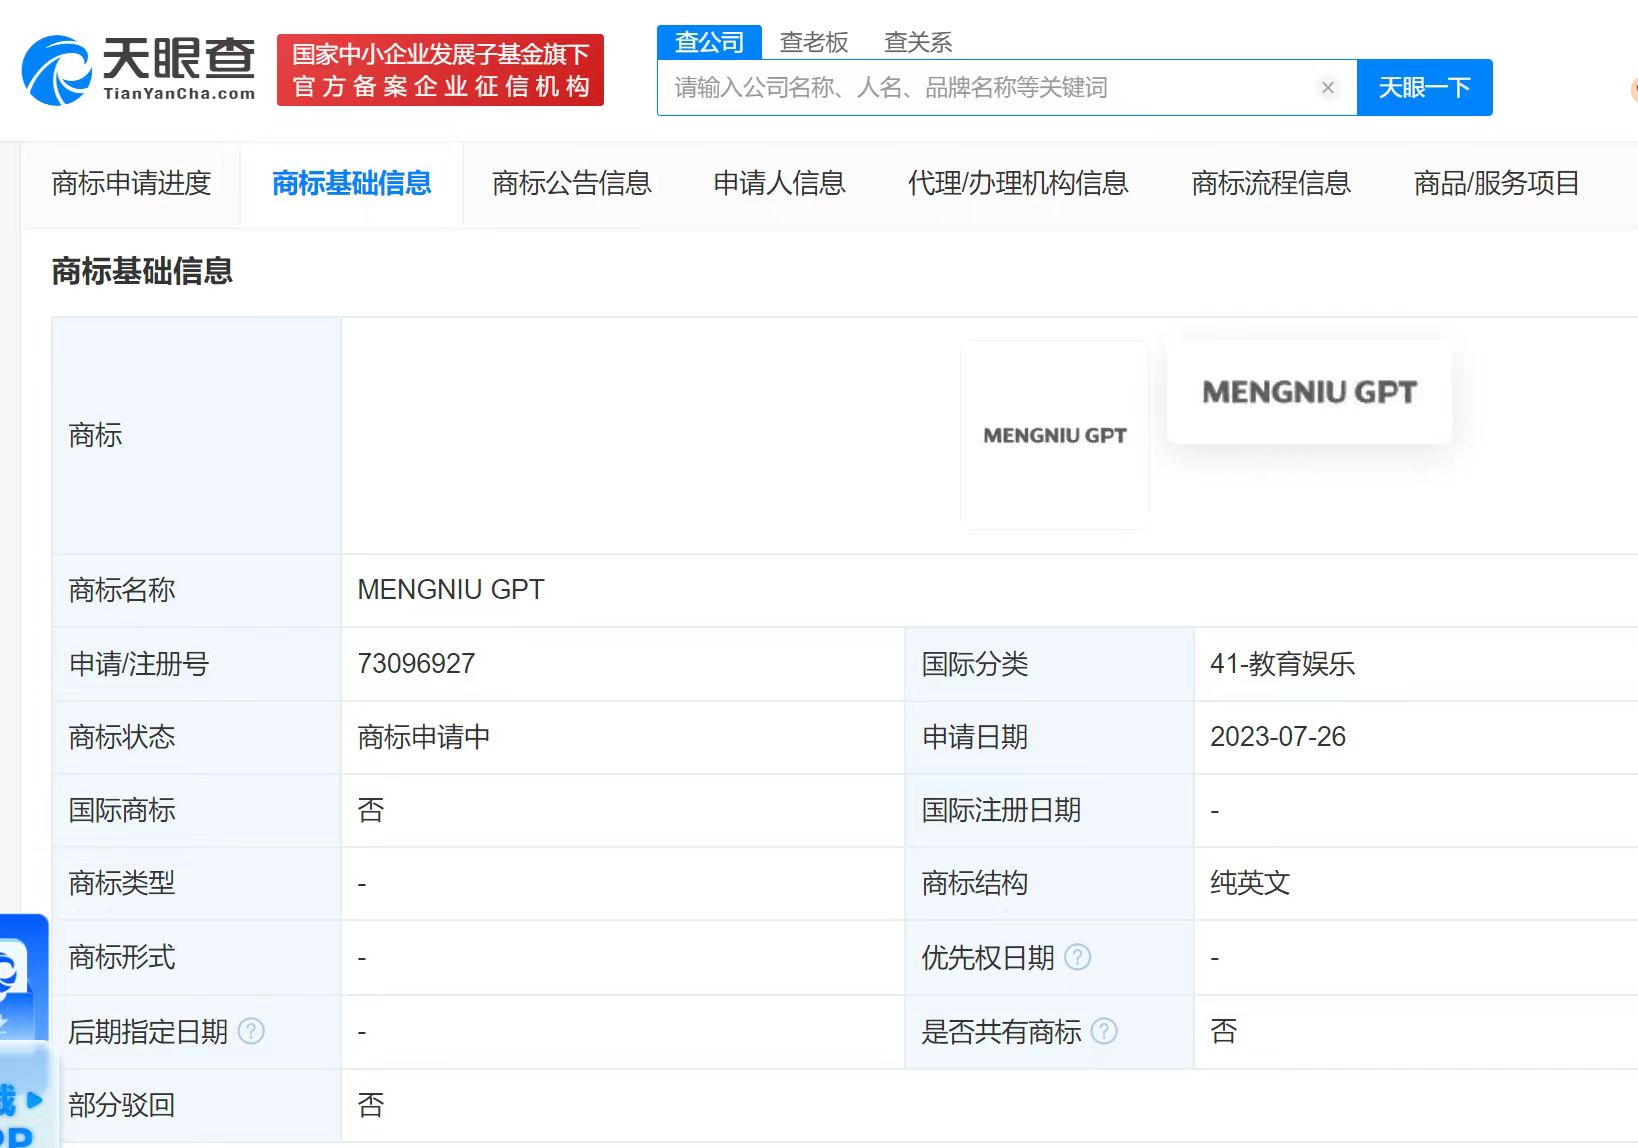1638x1148 pixels.
Task: Open the help icon beside 优先权日期
Action: (x=1078, y=957)
